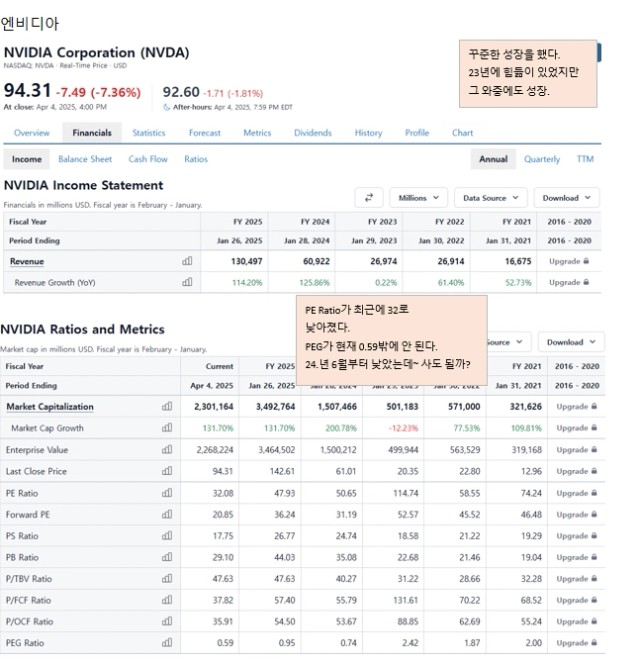640x663 pixels.
Task: Click Forward PE current value 20.85
Action: coord(223,515)
